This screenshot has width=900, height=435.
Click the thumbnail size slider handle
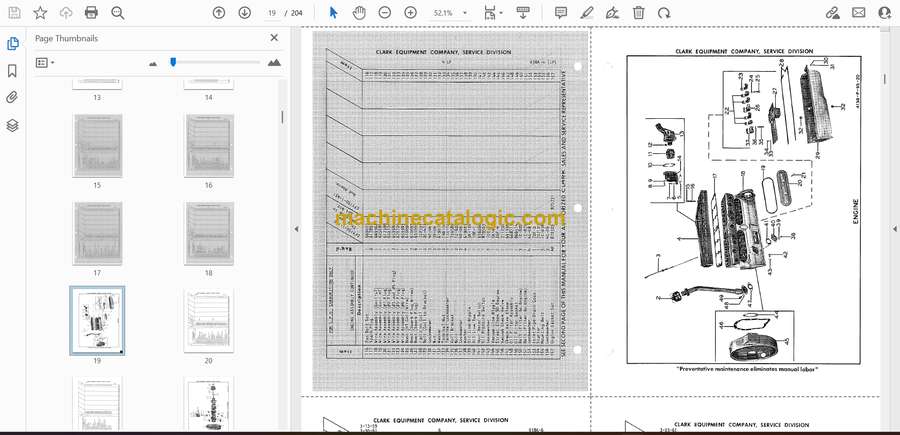click(173, 62)
